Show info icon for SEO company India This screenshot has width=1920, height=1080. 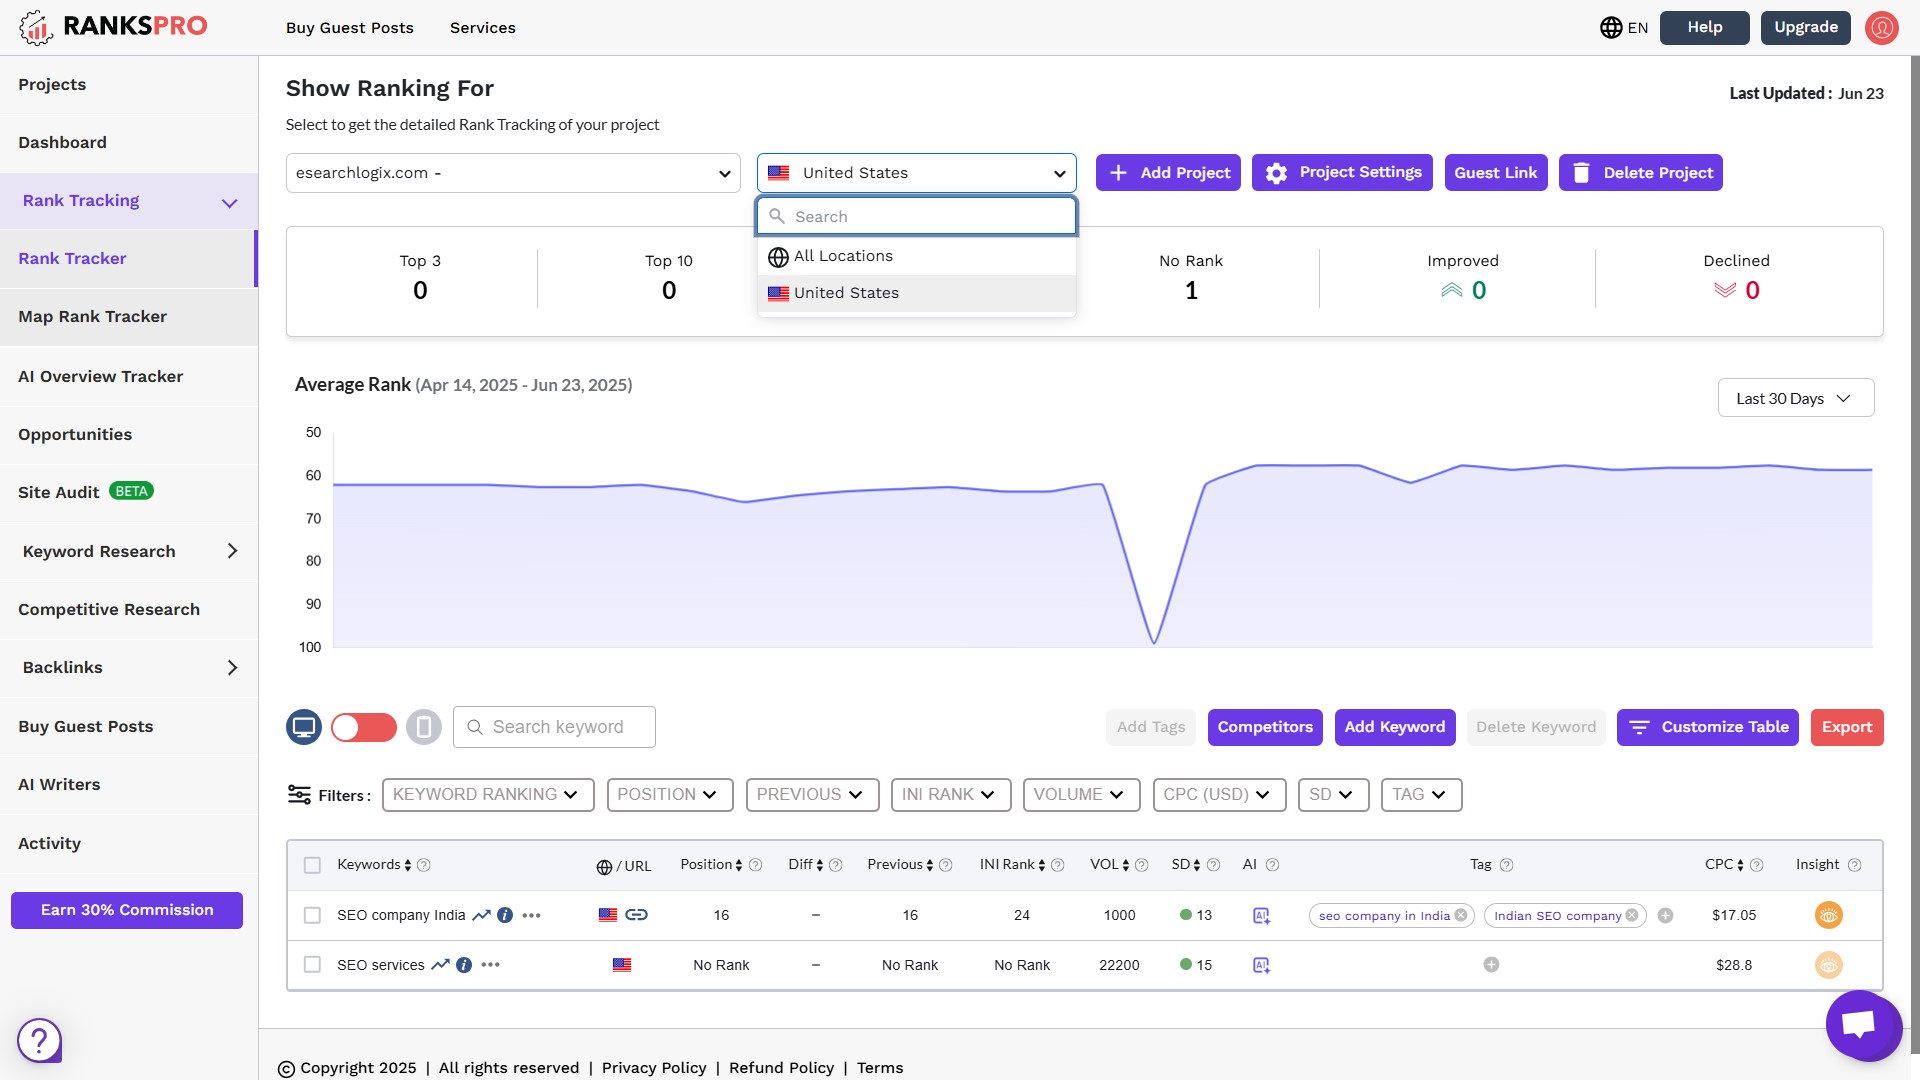point(505,915)
